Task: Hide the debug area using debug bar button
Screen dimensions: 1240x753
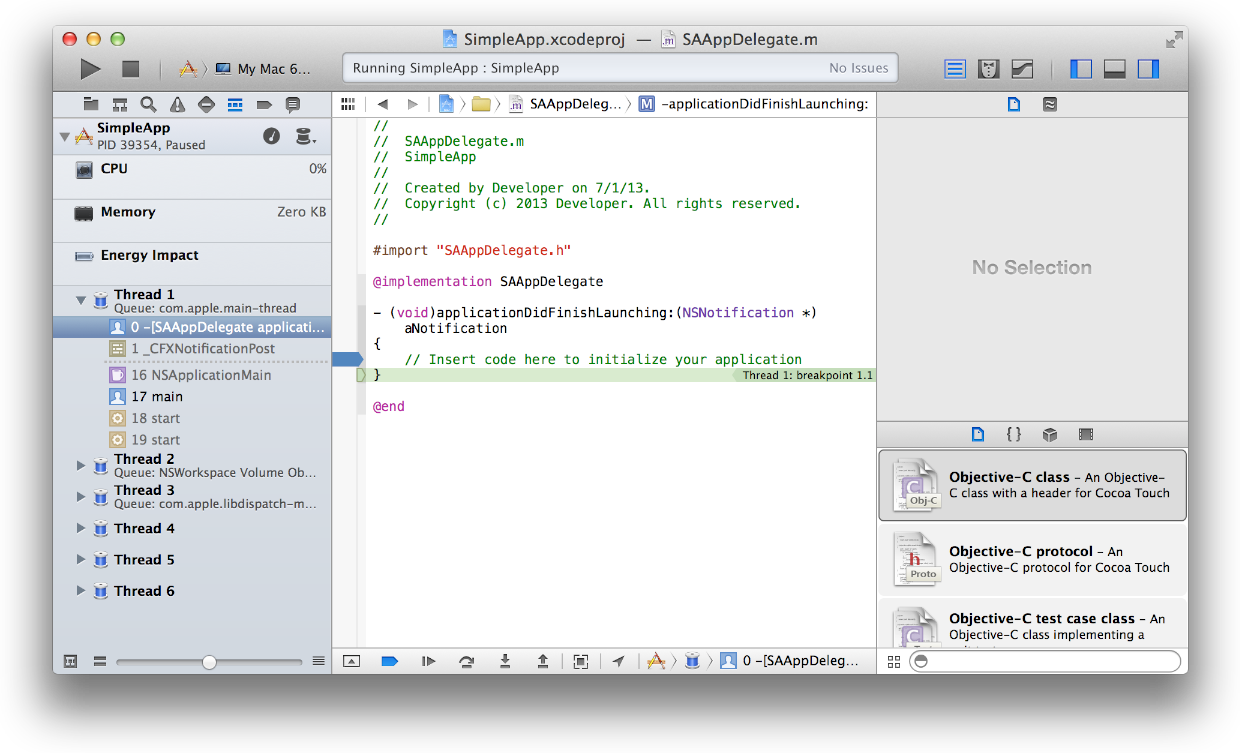Action: click(x=351, y=661)
